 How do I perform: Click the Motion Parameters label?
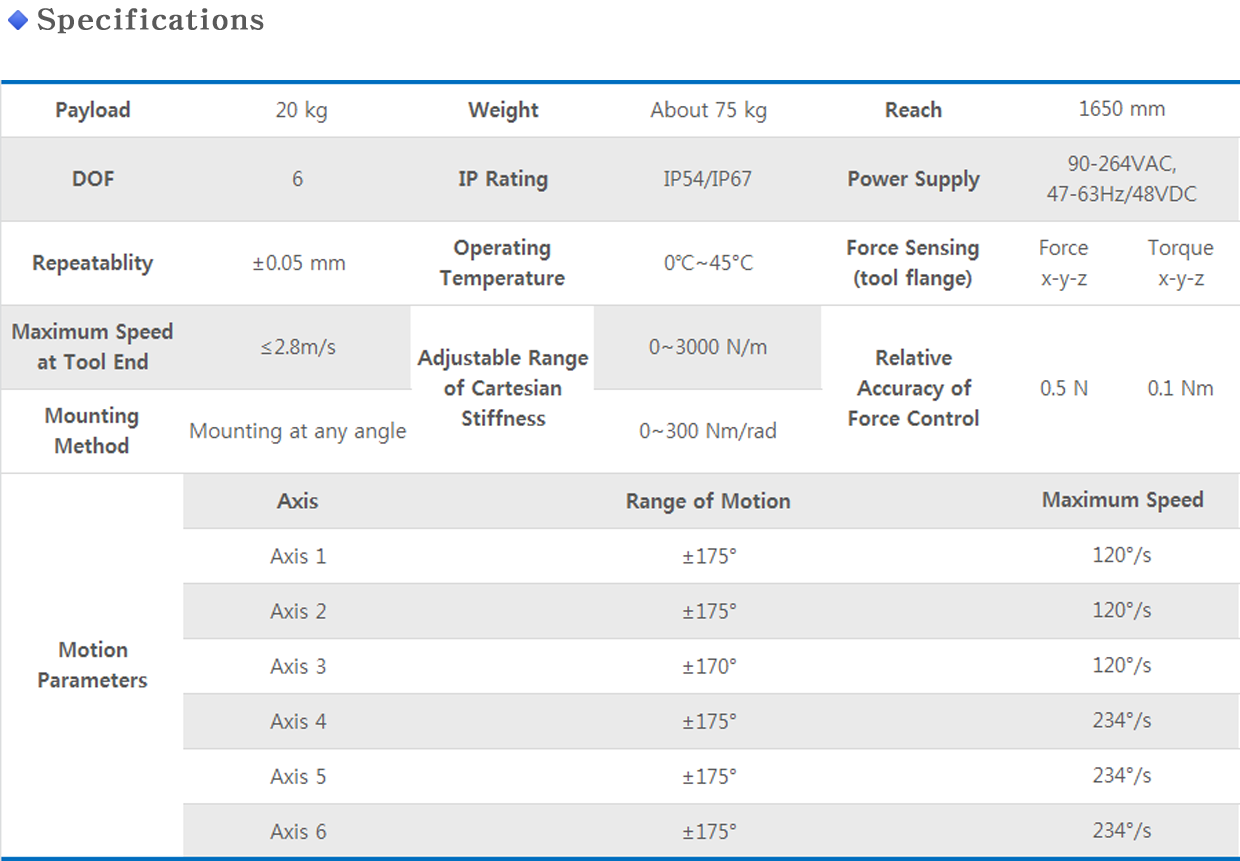coord(92,665)
